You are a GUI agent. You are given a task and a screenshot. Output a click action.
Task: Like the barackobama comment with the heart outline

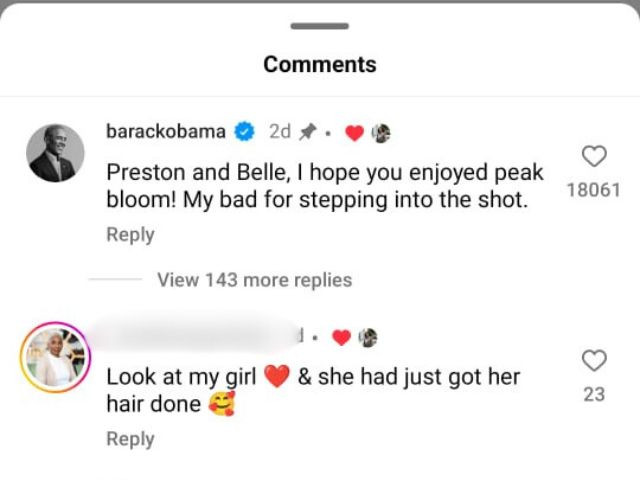[x=594, y=156]
